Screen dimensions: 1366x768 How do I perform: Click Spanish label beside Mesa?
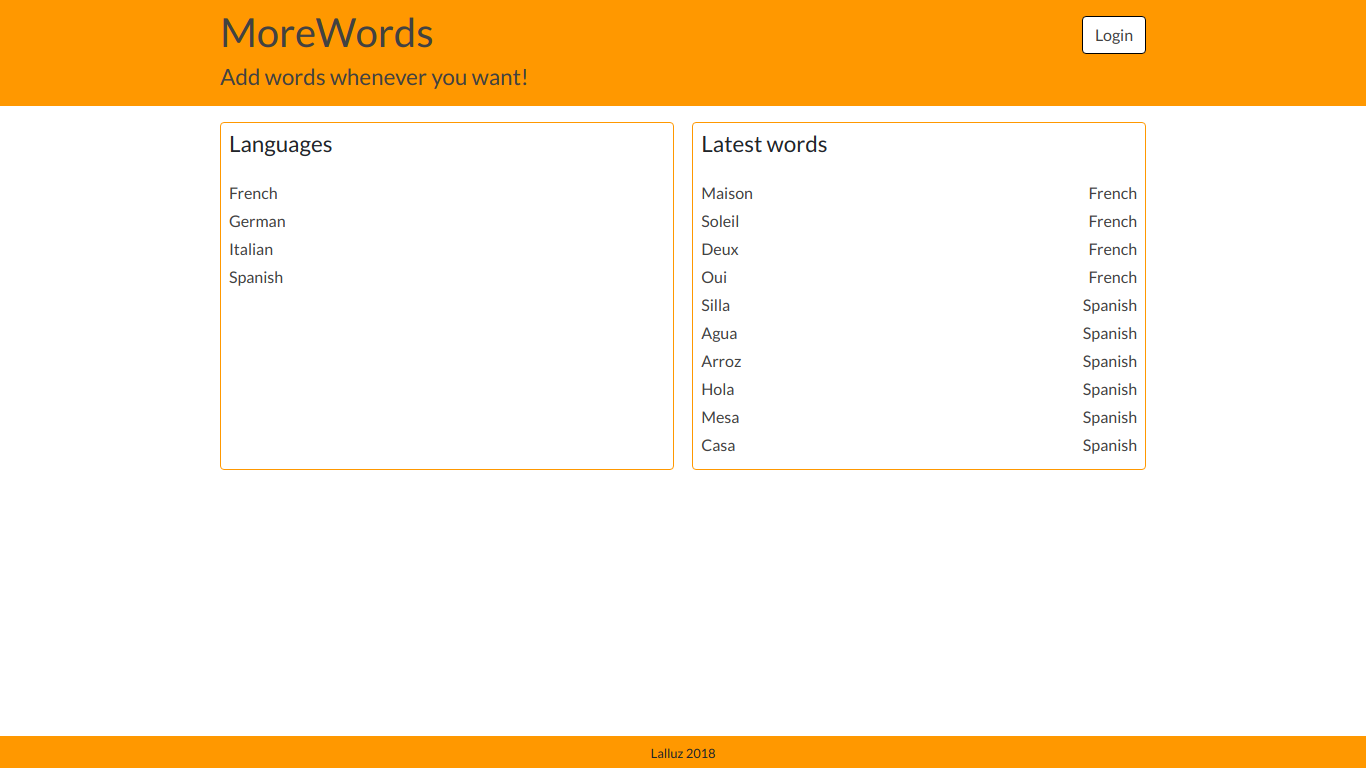[1109, 417]
